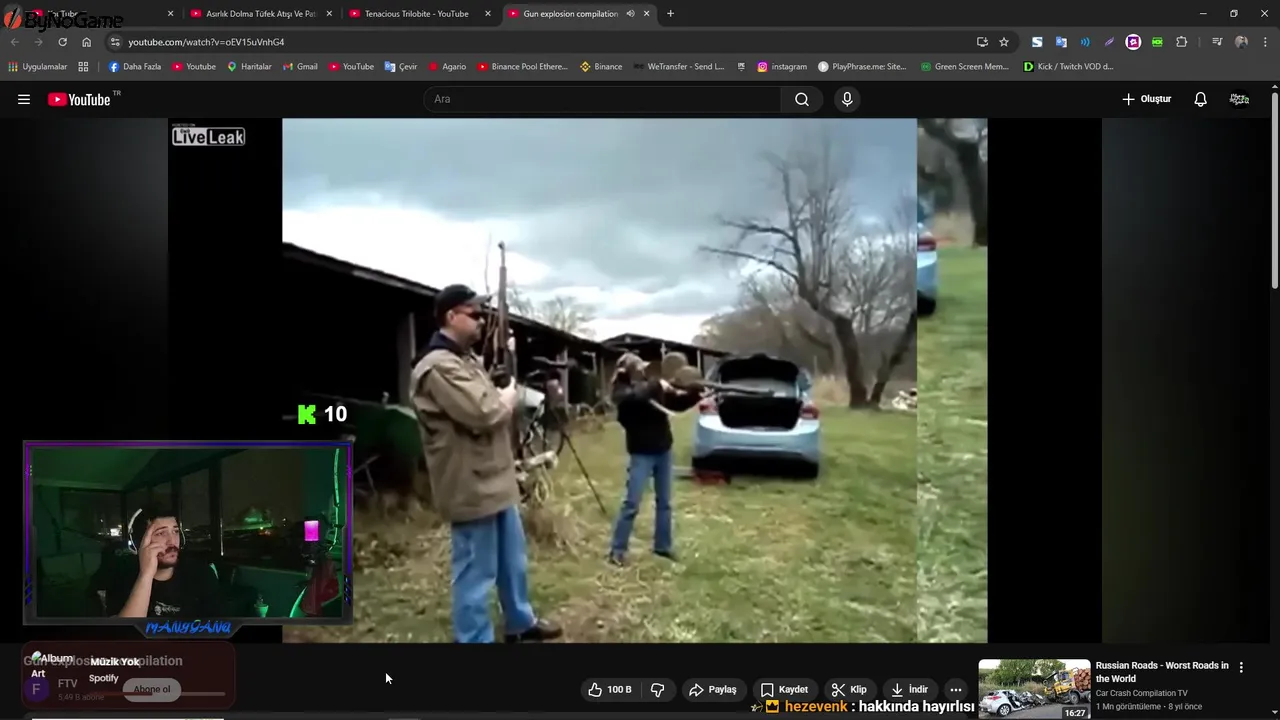Open Çevir translate bookmark
Image resolution: width=1280 pixels, height=720 pixels.
401,67
